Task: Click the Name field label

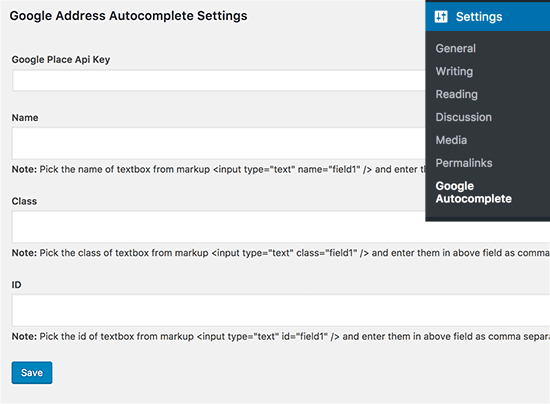Action: tap(25, 117)
